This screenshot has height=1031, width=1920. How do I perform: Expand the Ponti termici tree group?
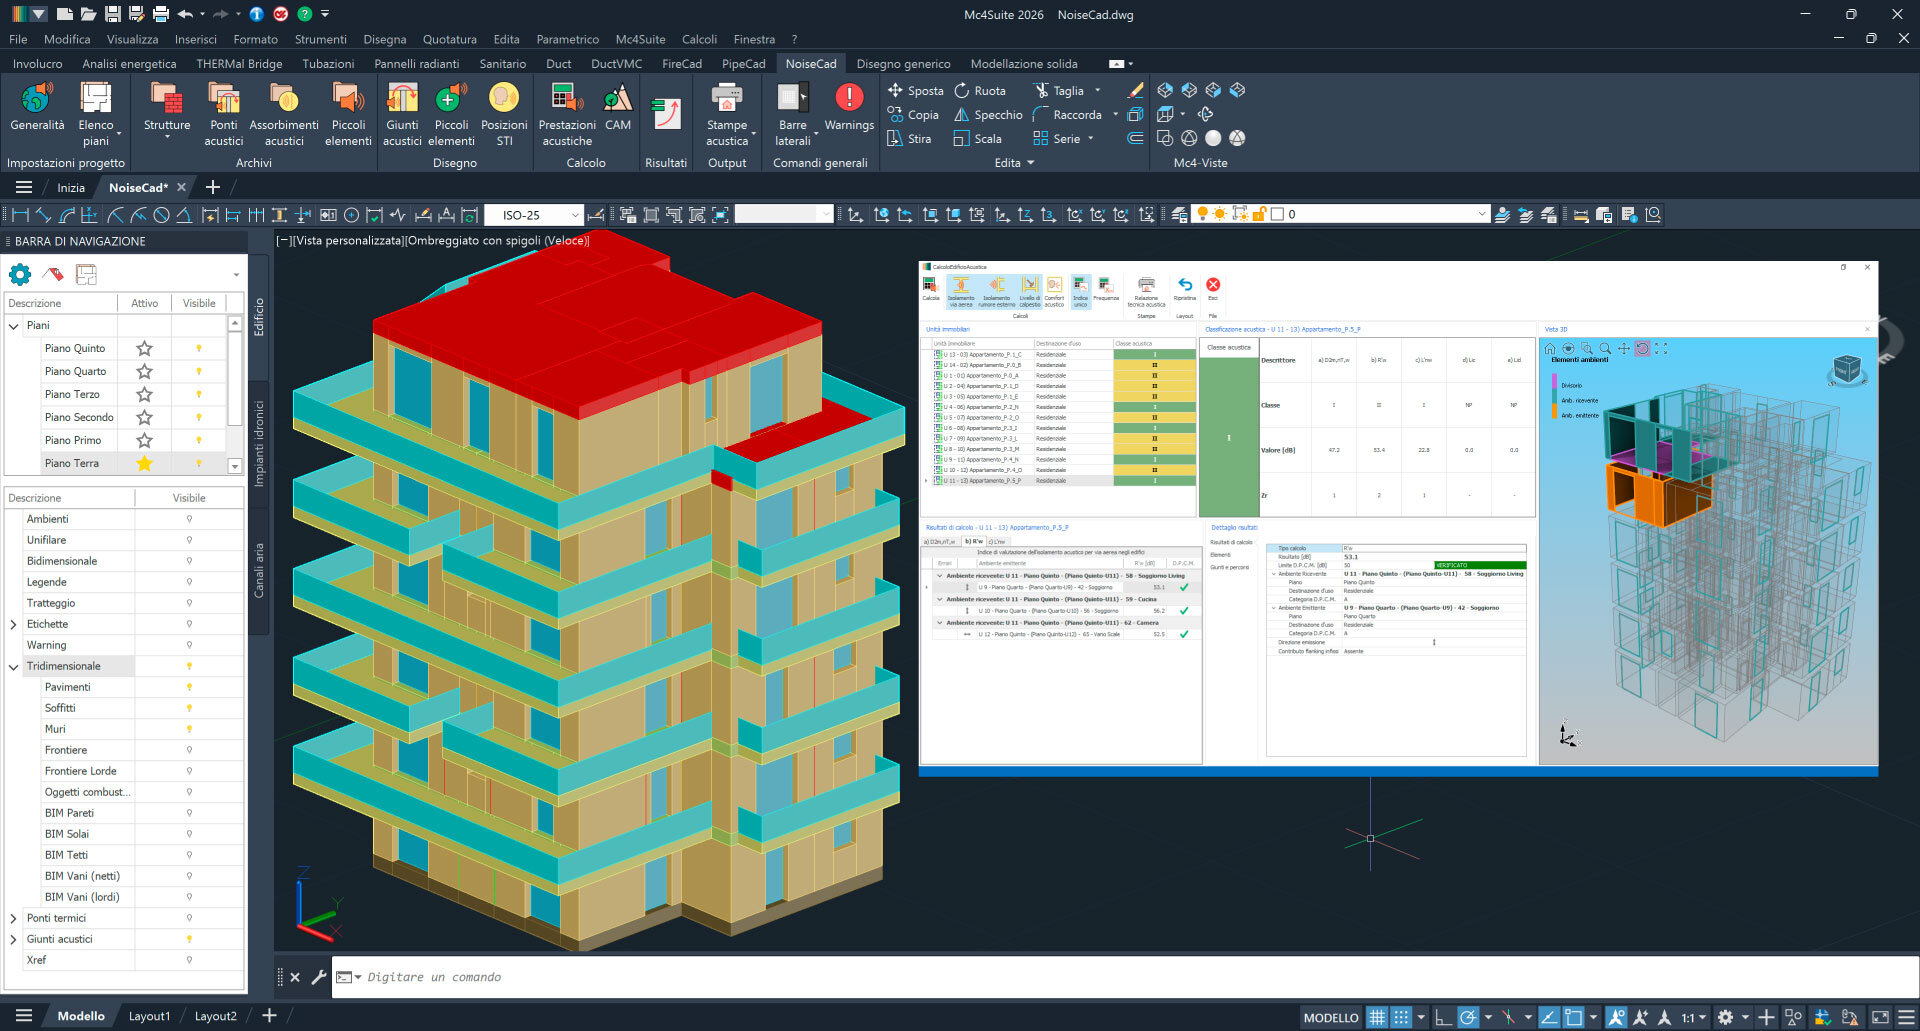click(14, 918)
